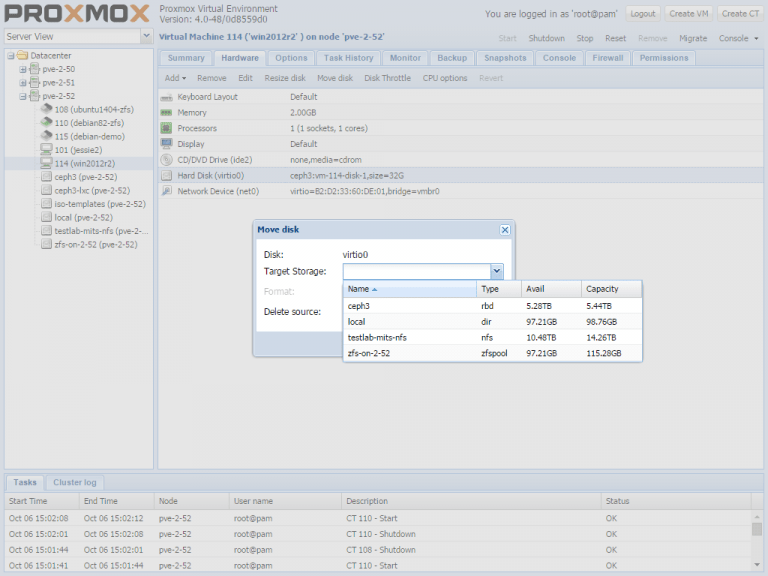The height and width of the screenshot is (576, 768).
Task: Close the Move disk dialog
Action: [505, 230]
